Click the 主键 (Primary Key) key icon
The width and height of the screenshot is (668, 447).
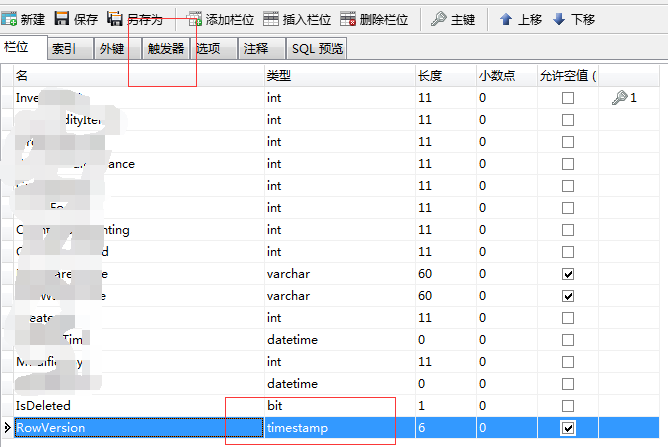coord(439,18)
